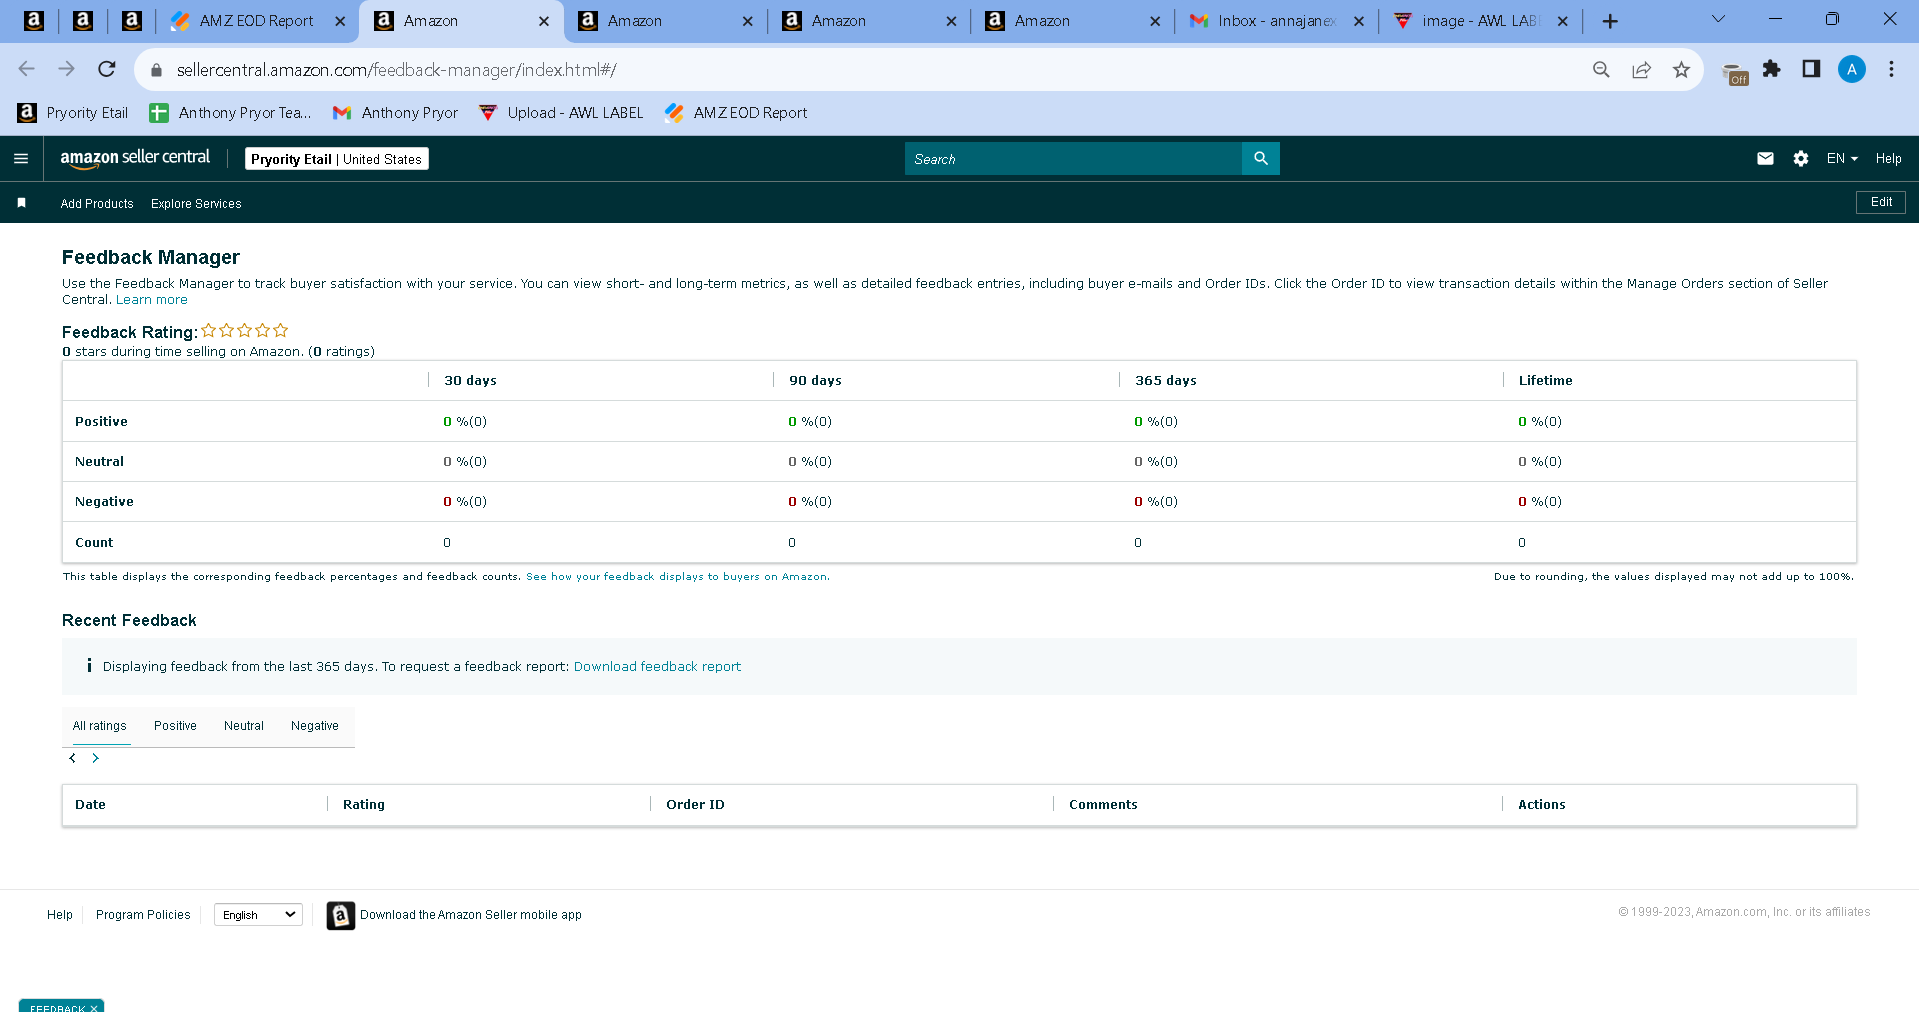
Task: Open the browser zoom magnifier icon
Action: pos(1601,70)
